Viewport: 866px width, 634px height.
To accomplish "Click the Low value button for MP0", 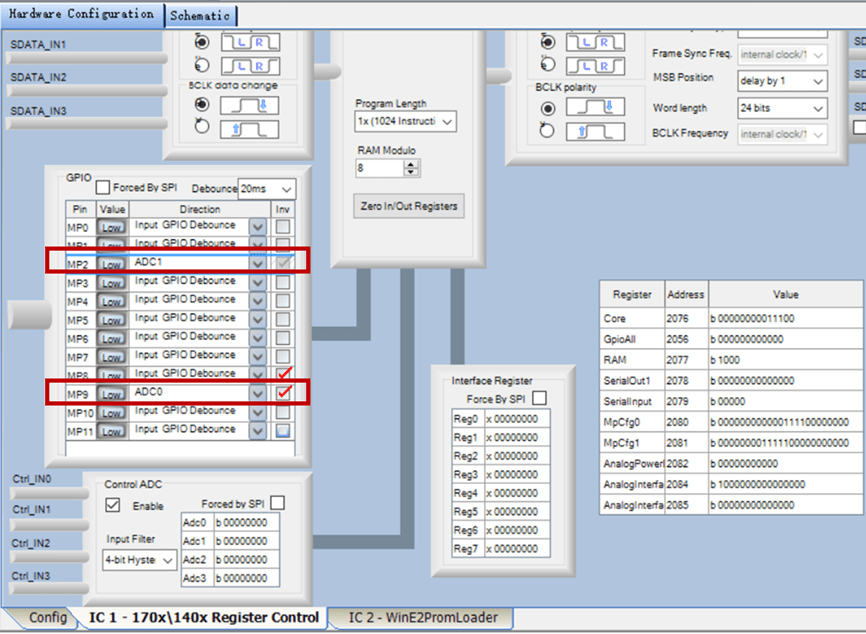I will click(110, 226).
